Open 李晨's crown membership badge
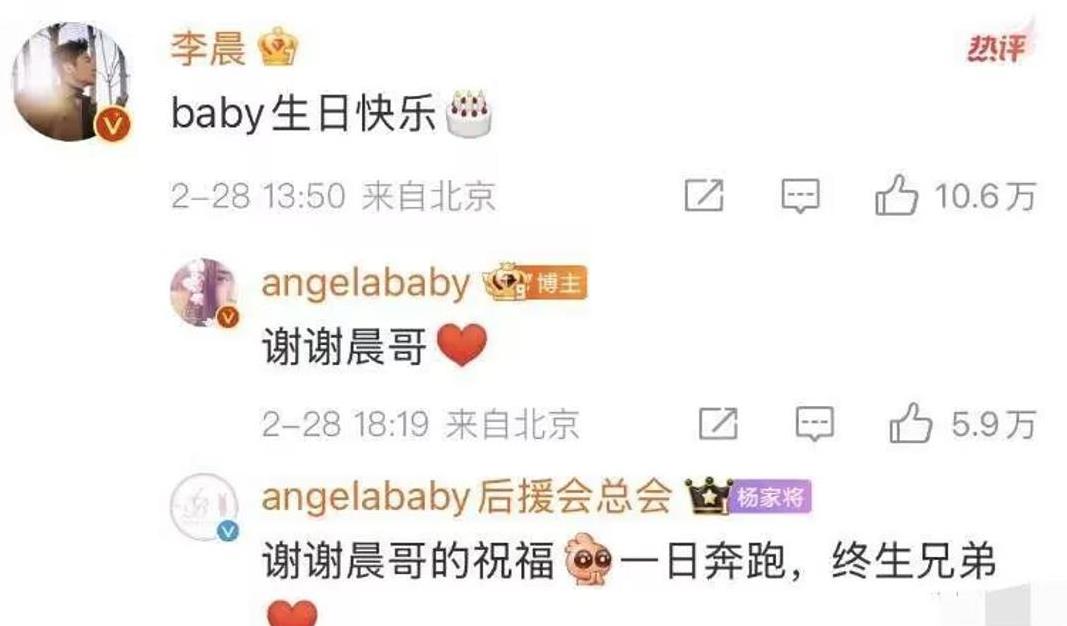Image resolution: width=1067 pixels, height=626 pixels. (278, 46)
